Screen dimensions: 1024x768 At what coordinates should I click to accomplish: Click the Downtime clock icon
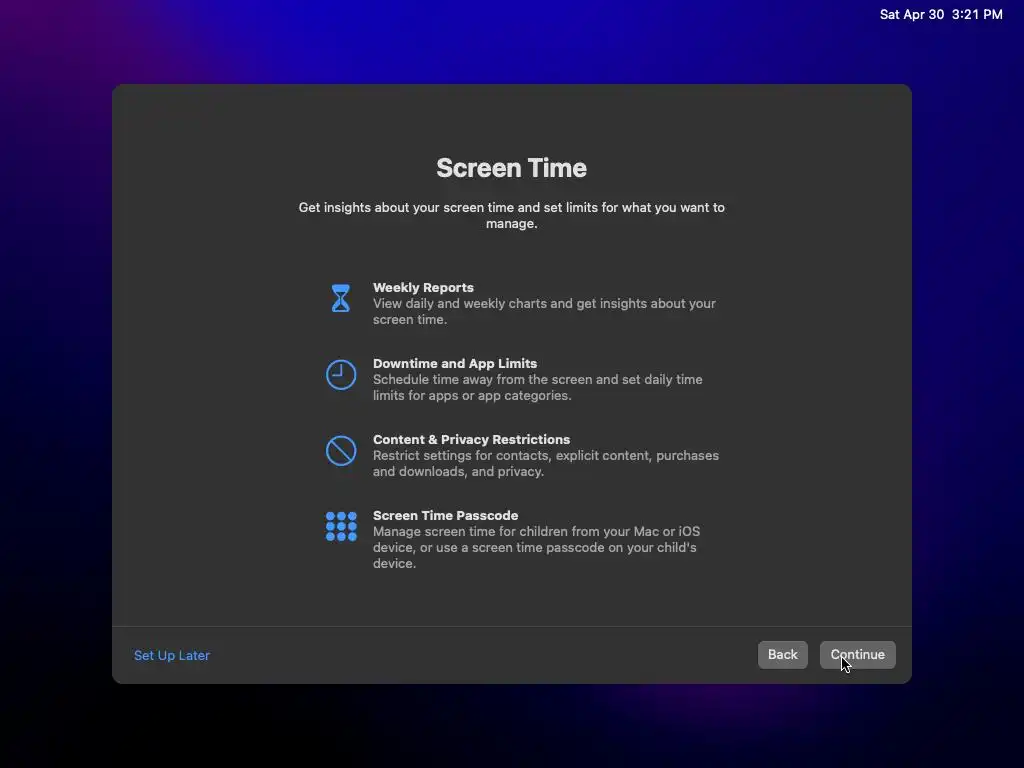pyautogui.click(x=341, y=374)
